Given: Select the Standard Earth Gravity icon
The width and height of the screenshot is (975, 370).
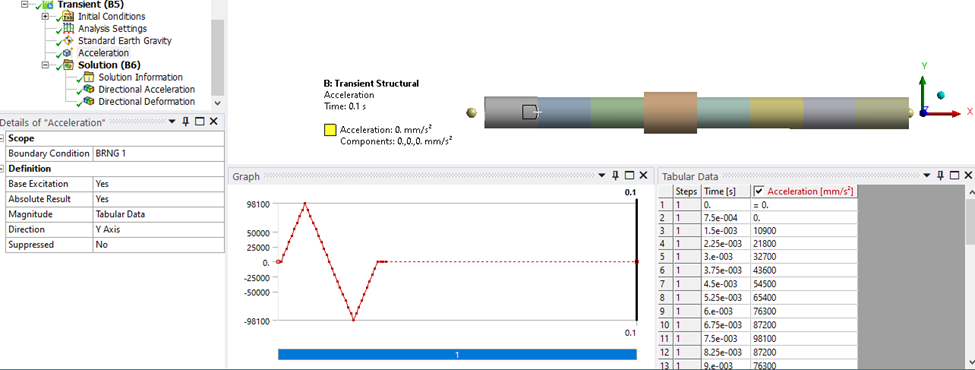Looking at the screenshot, I should pos(69,41).
